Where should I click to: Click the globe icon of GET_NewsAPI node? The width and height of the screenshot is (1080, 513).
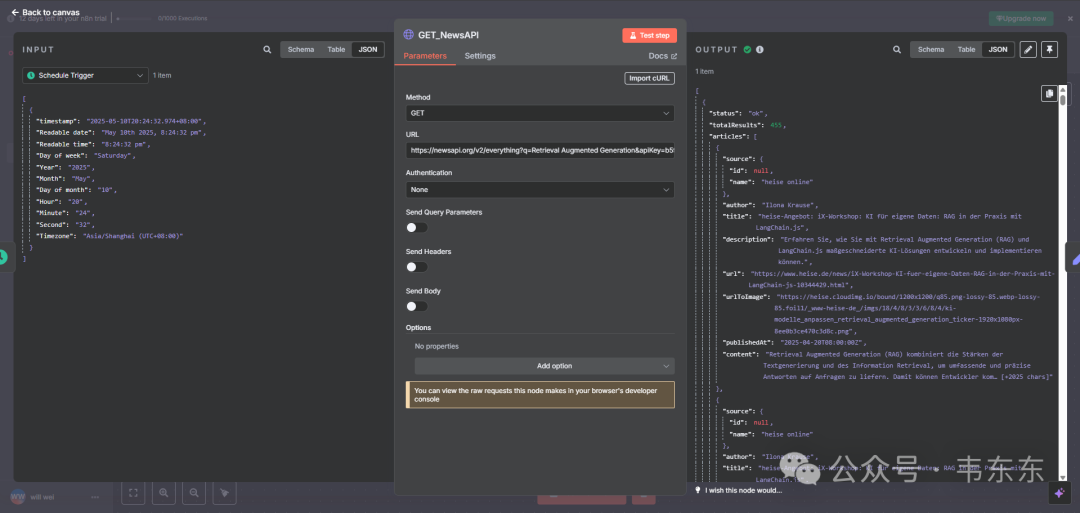[408, 34]
